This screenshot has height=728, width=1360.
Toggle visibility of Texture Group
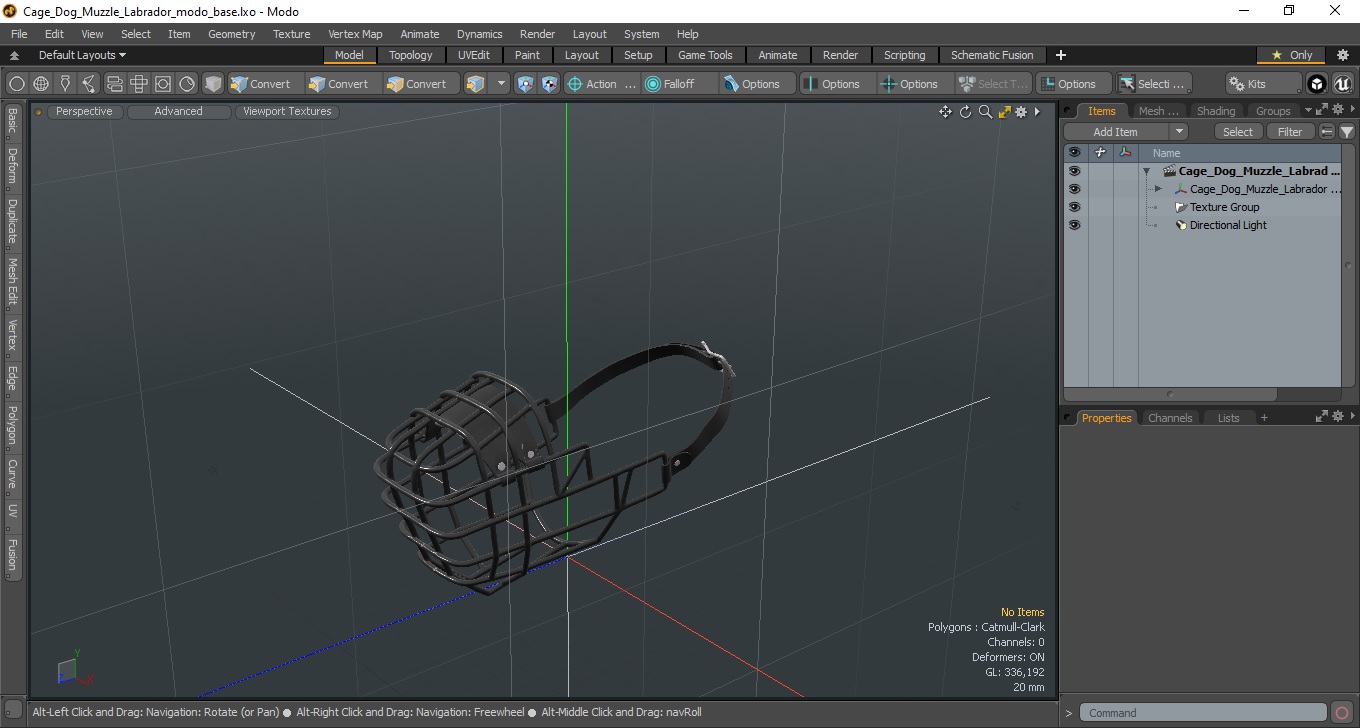point(1074,207)
